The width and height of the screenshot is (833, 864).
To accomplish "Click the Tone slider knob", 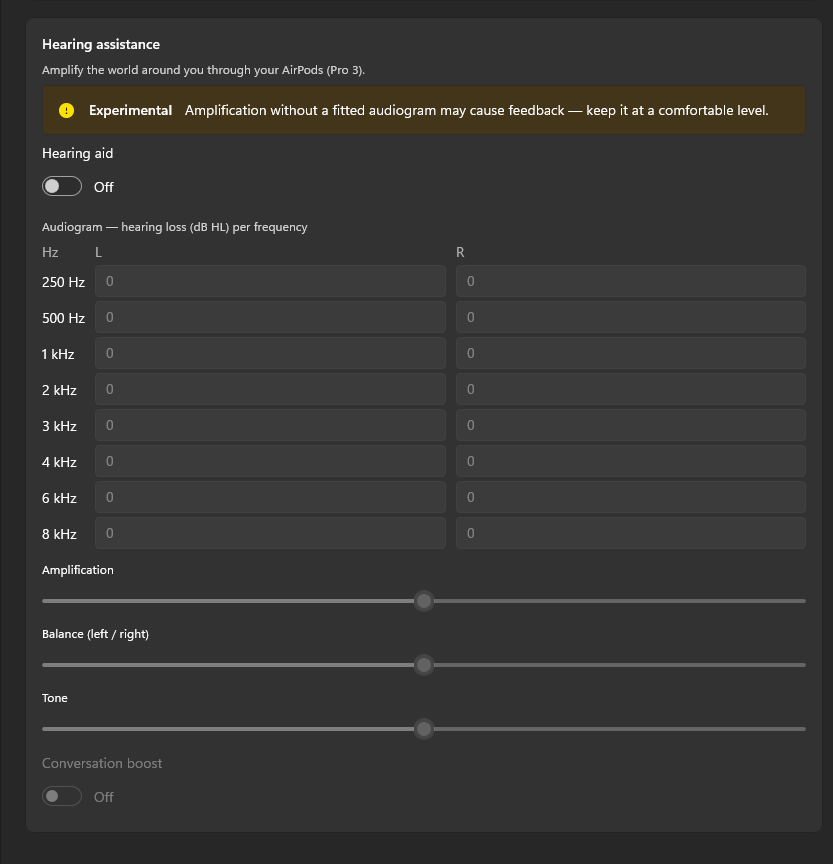I will (424, 728).
